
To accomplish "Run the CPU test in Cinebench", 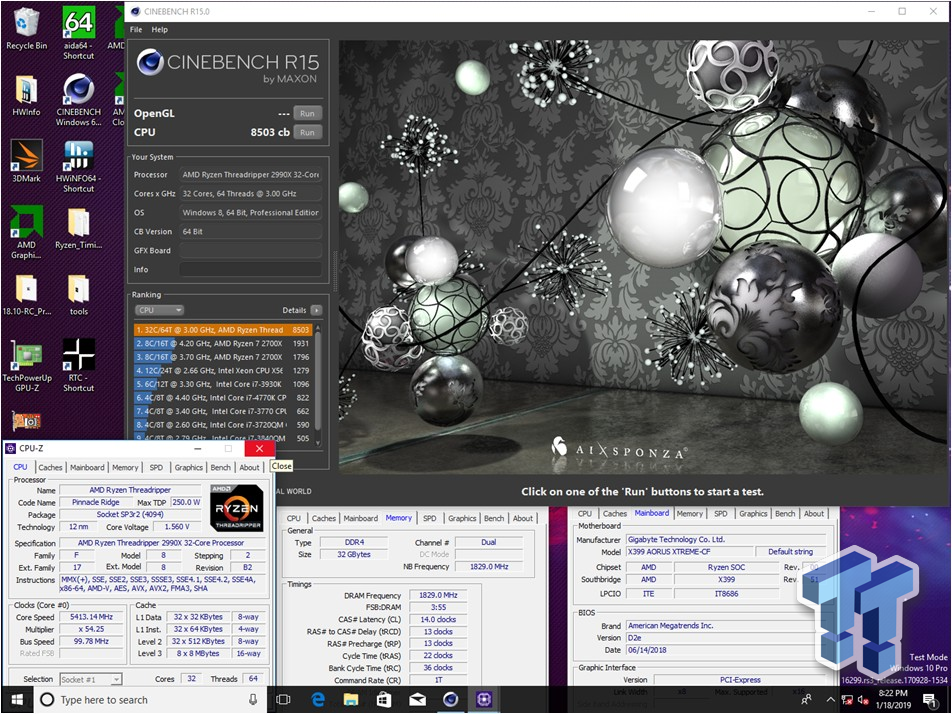I will pyautogui.click(x=307, y=132).
